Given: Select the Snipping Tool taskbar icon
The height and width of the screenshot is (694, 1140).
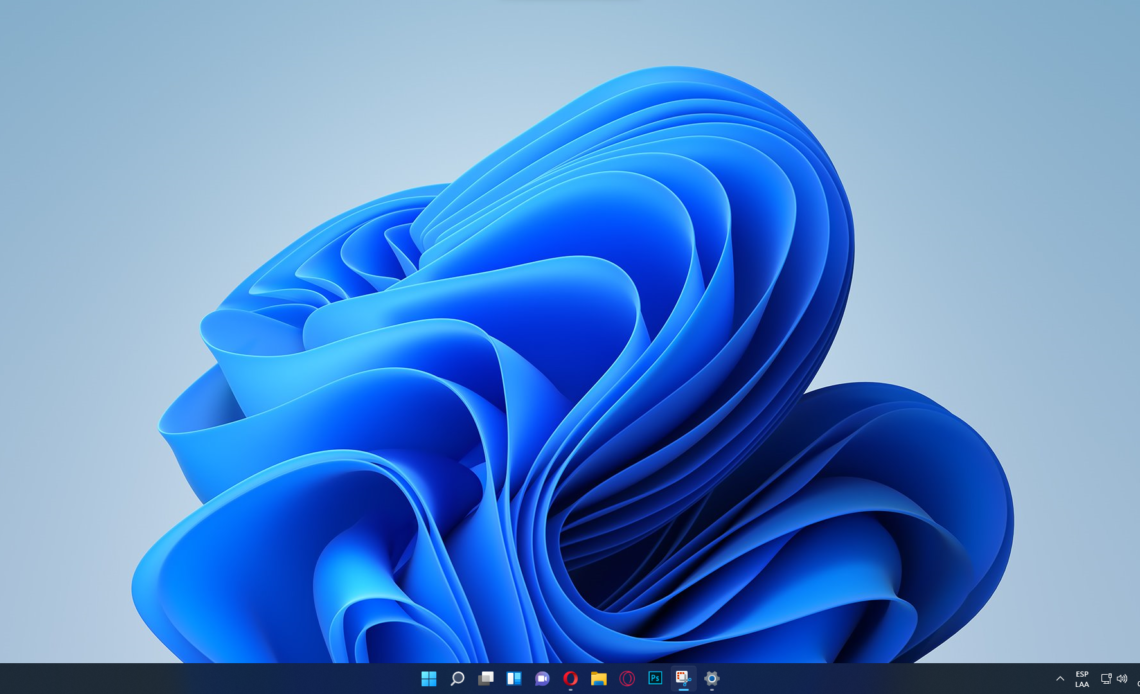Looking at the screenshot, I should pyautogui.click(x=683, y=679).
